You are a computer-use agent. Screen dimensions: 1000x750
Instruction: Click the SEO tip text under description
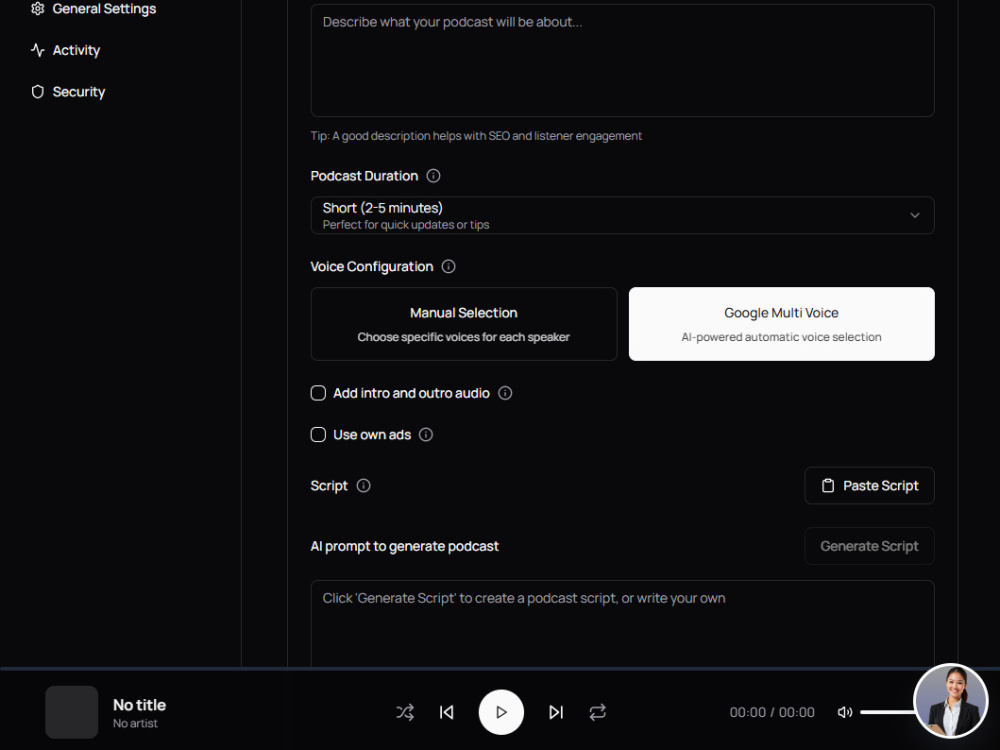(476, 136)
